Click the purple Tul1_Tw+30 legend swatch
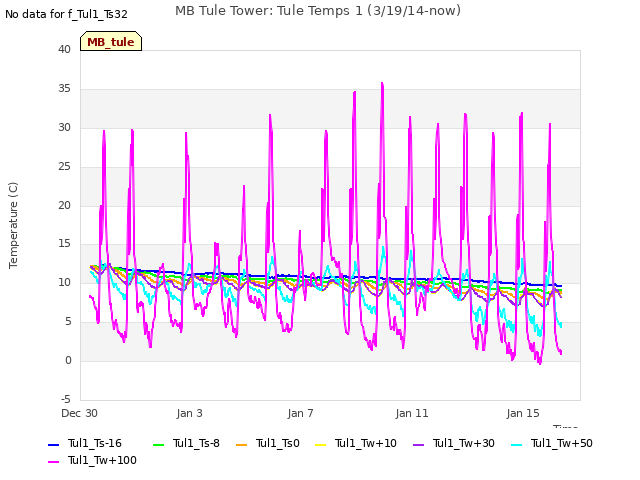This screenshot has width=640, height=480. [419, 444]
